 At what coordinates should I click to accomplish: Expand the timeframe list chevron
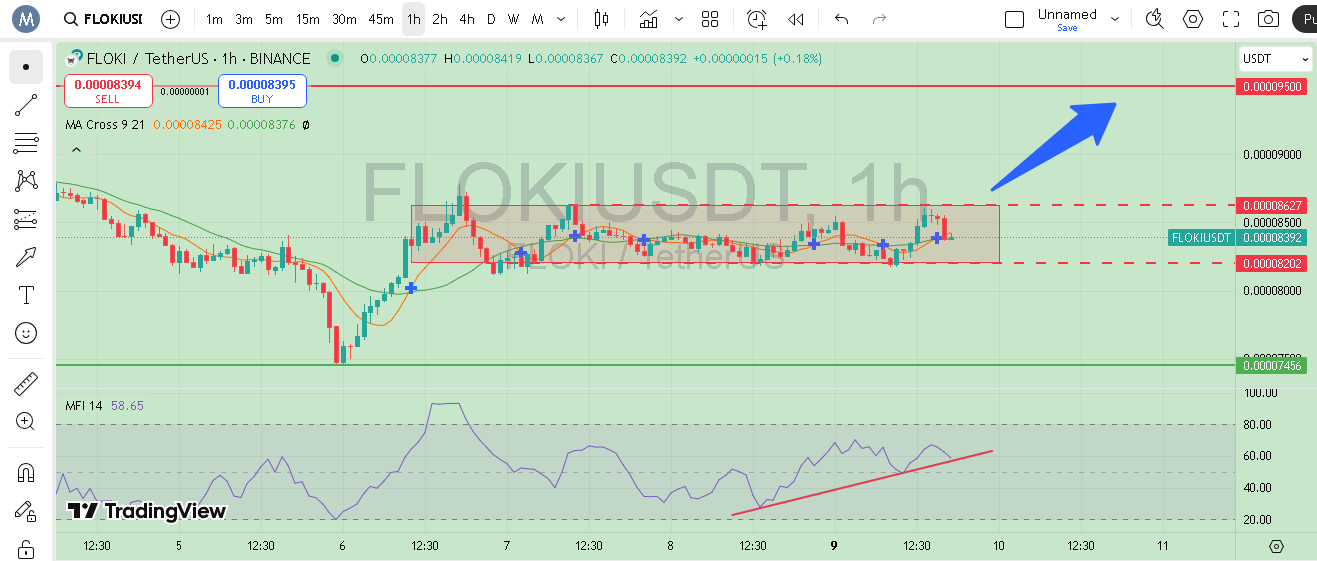(560, 19)
